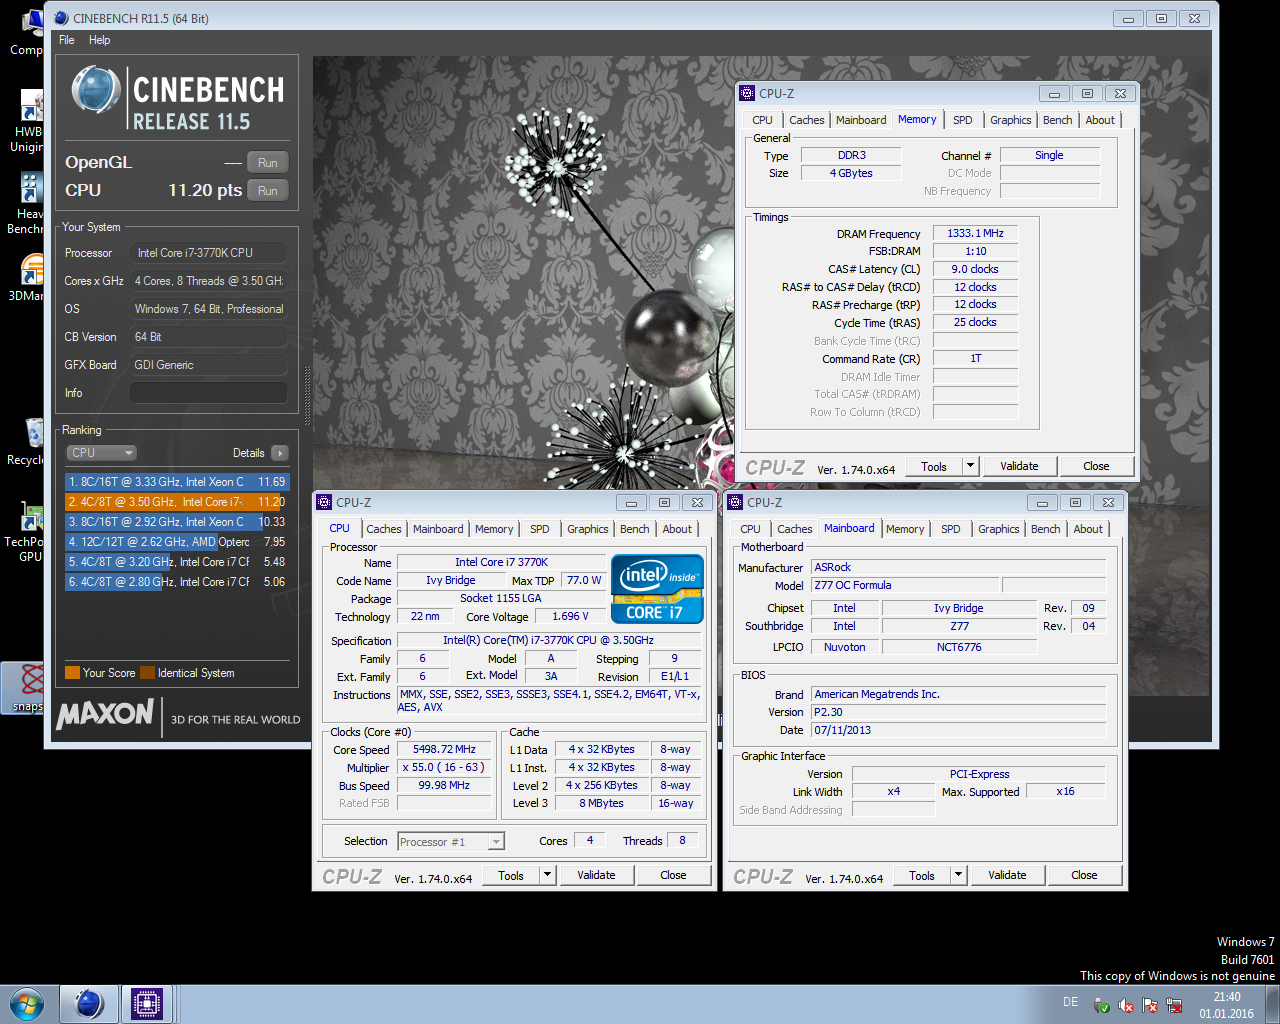This screenshot has height=1024, width=1280.
Task: Run the OpenGL benchmark
Action: point(268,163)
